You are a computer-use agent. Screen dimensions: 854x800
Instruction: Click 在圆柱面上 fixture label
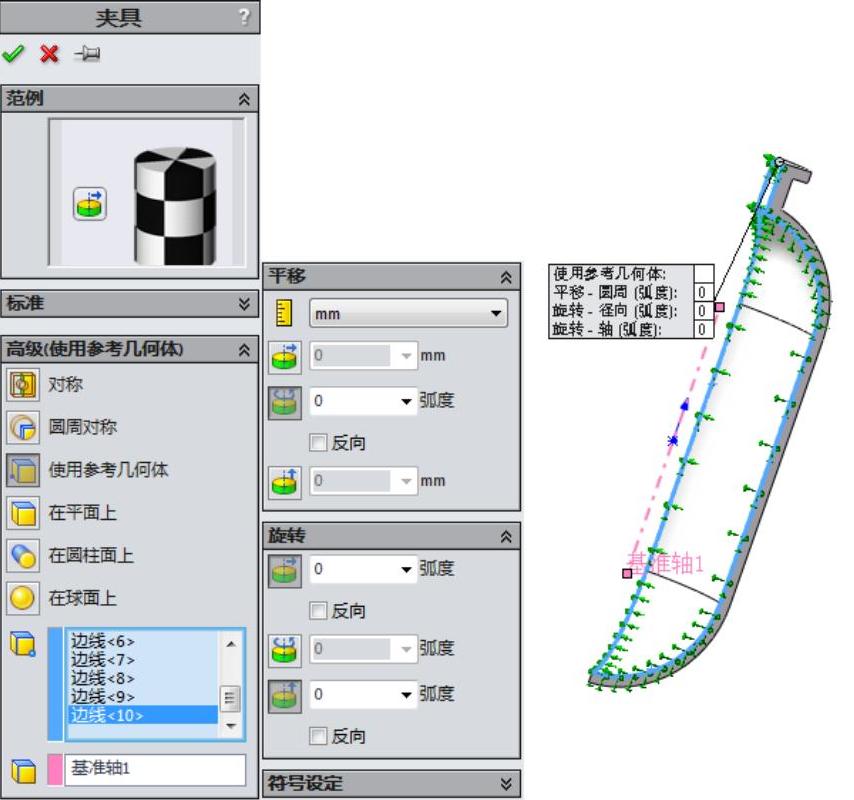[x=91, y=555]
